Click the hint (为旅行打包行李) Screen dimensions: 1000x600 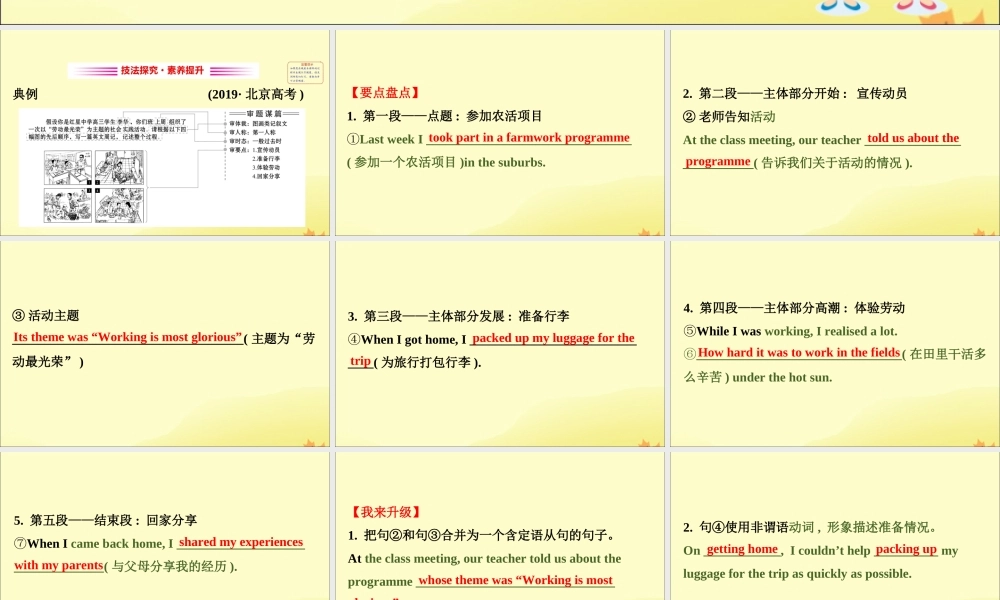[427, 362]
